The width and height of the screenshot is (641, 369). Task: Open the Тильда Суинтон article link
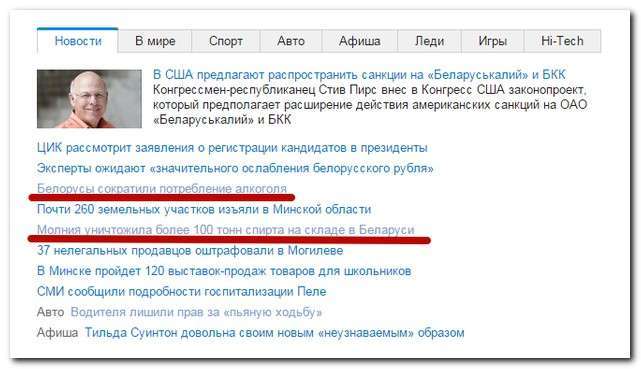(274, 332)
